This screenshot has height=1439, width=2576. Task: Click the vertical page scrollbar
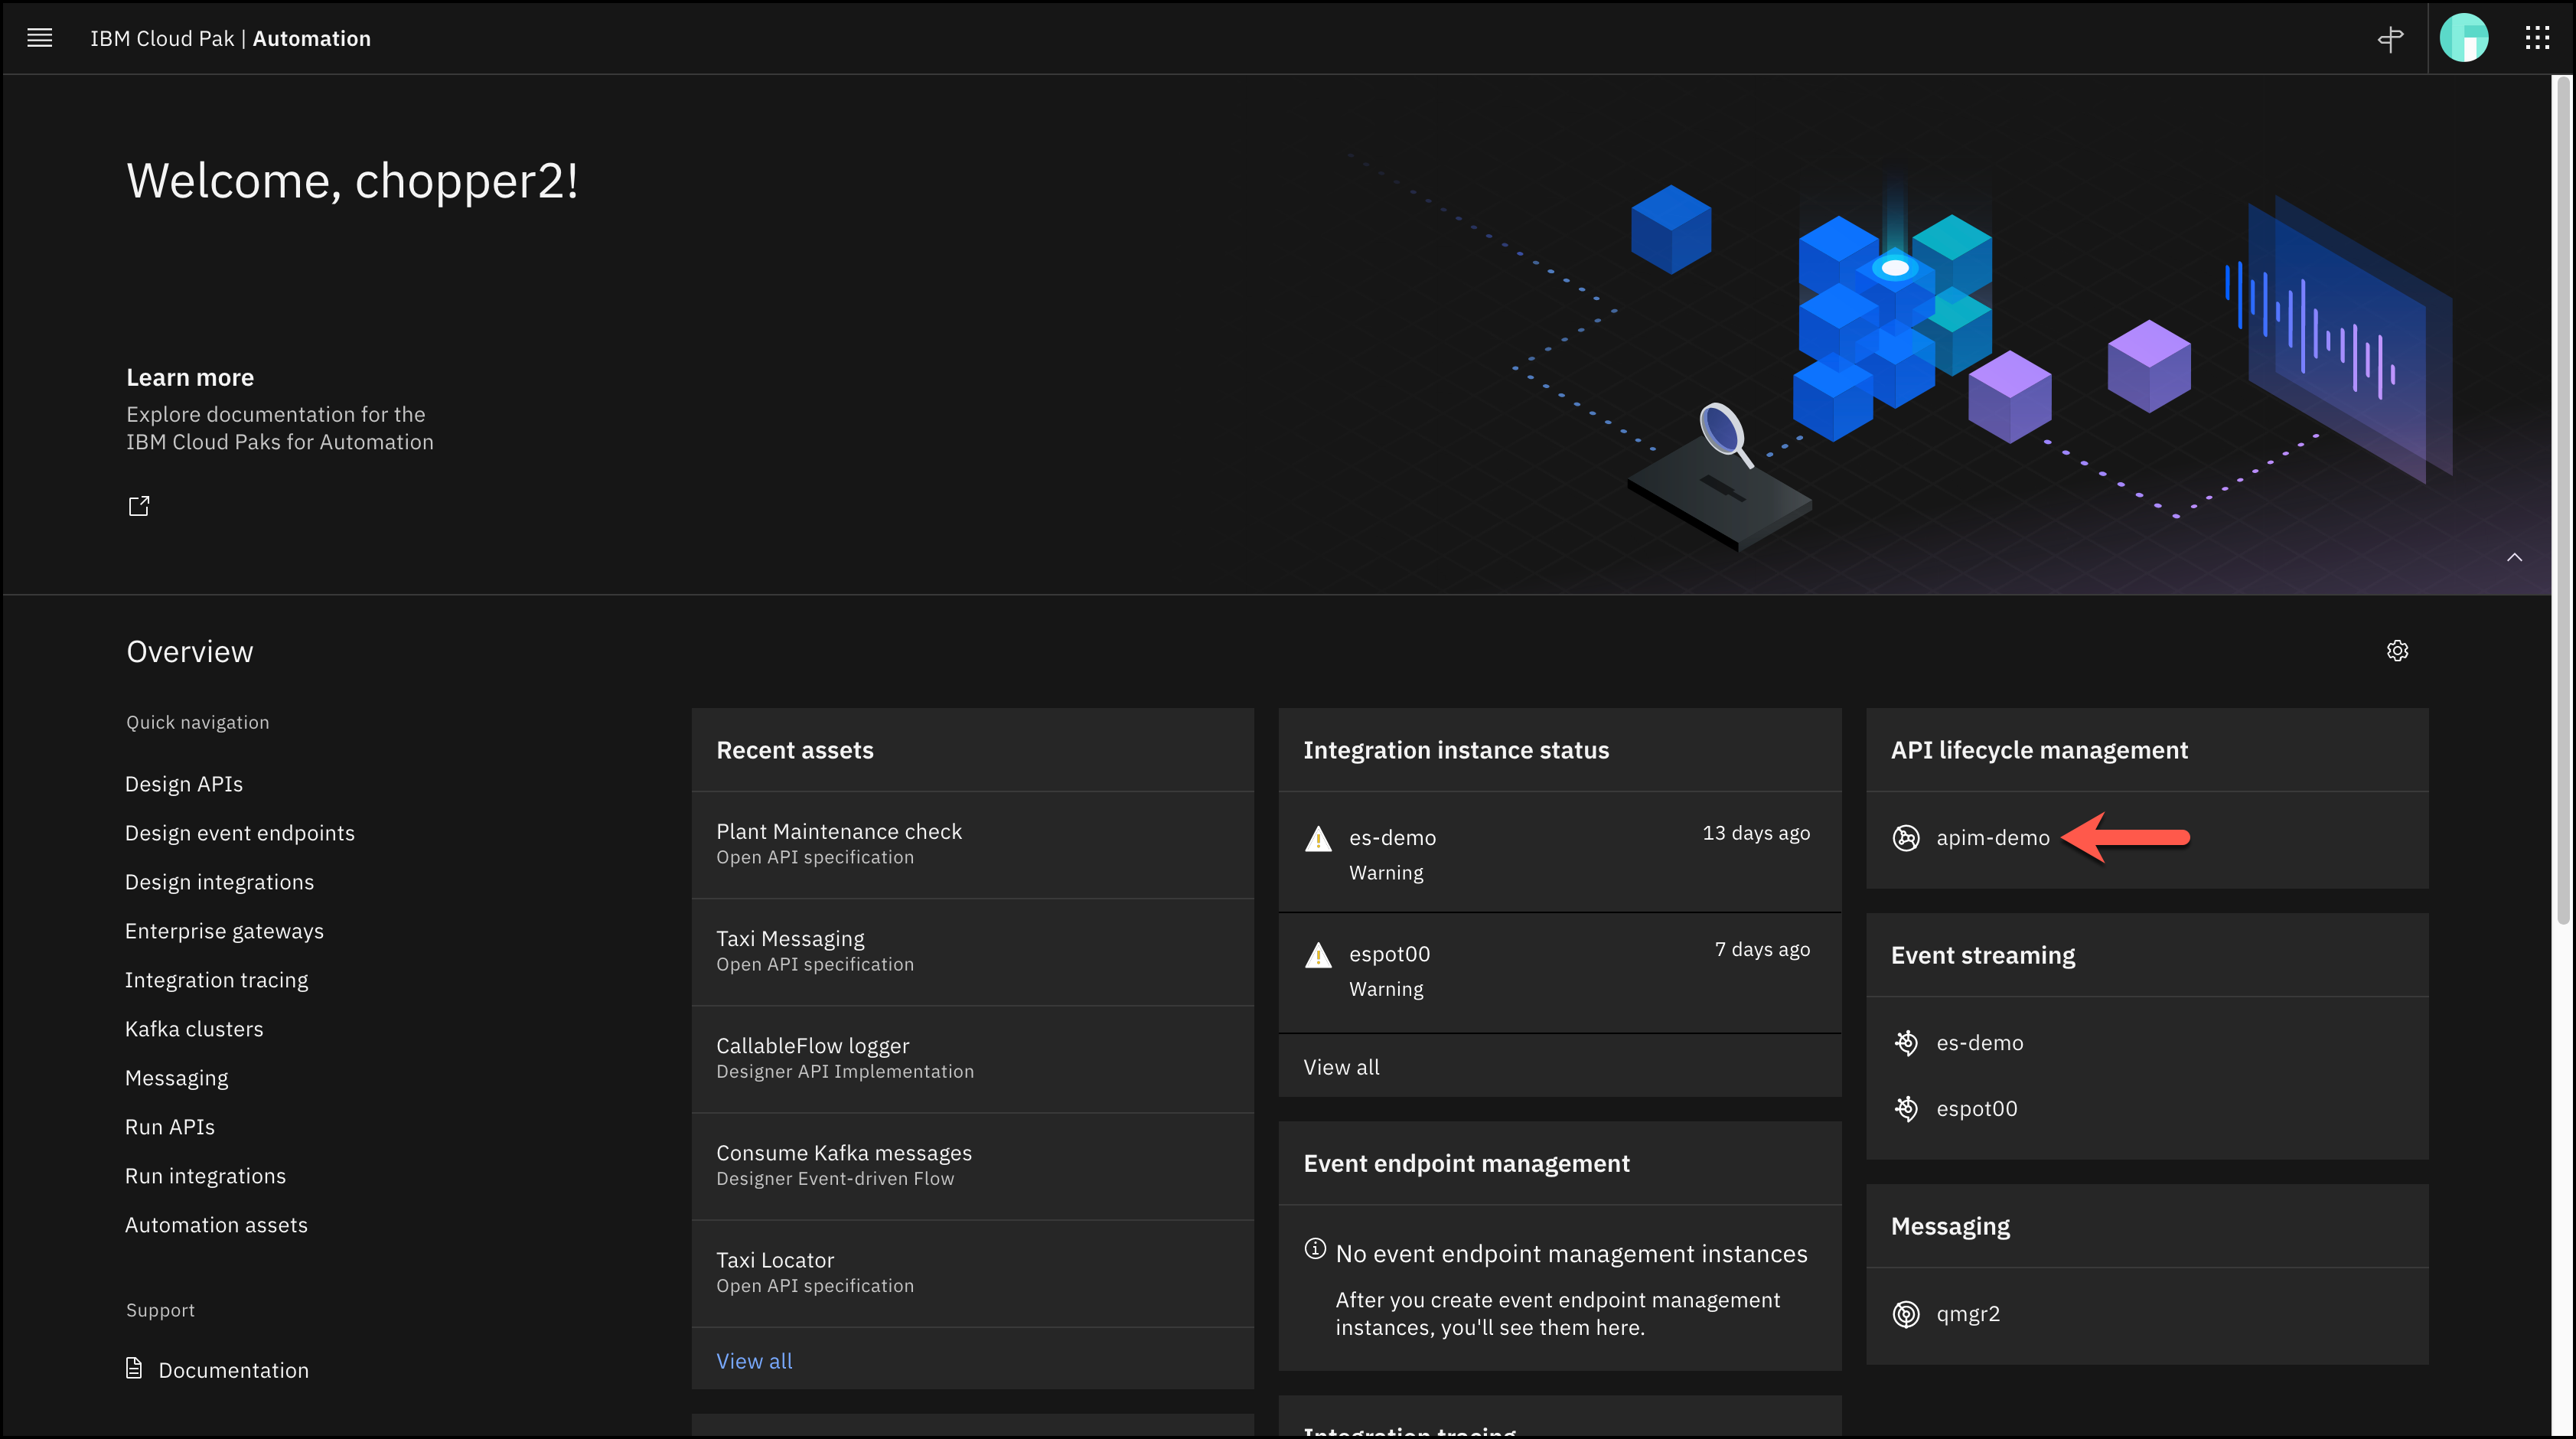(x=2562, y=500)
